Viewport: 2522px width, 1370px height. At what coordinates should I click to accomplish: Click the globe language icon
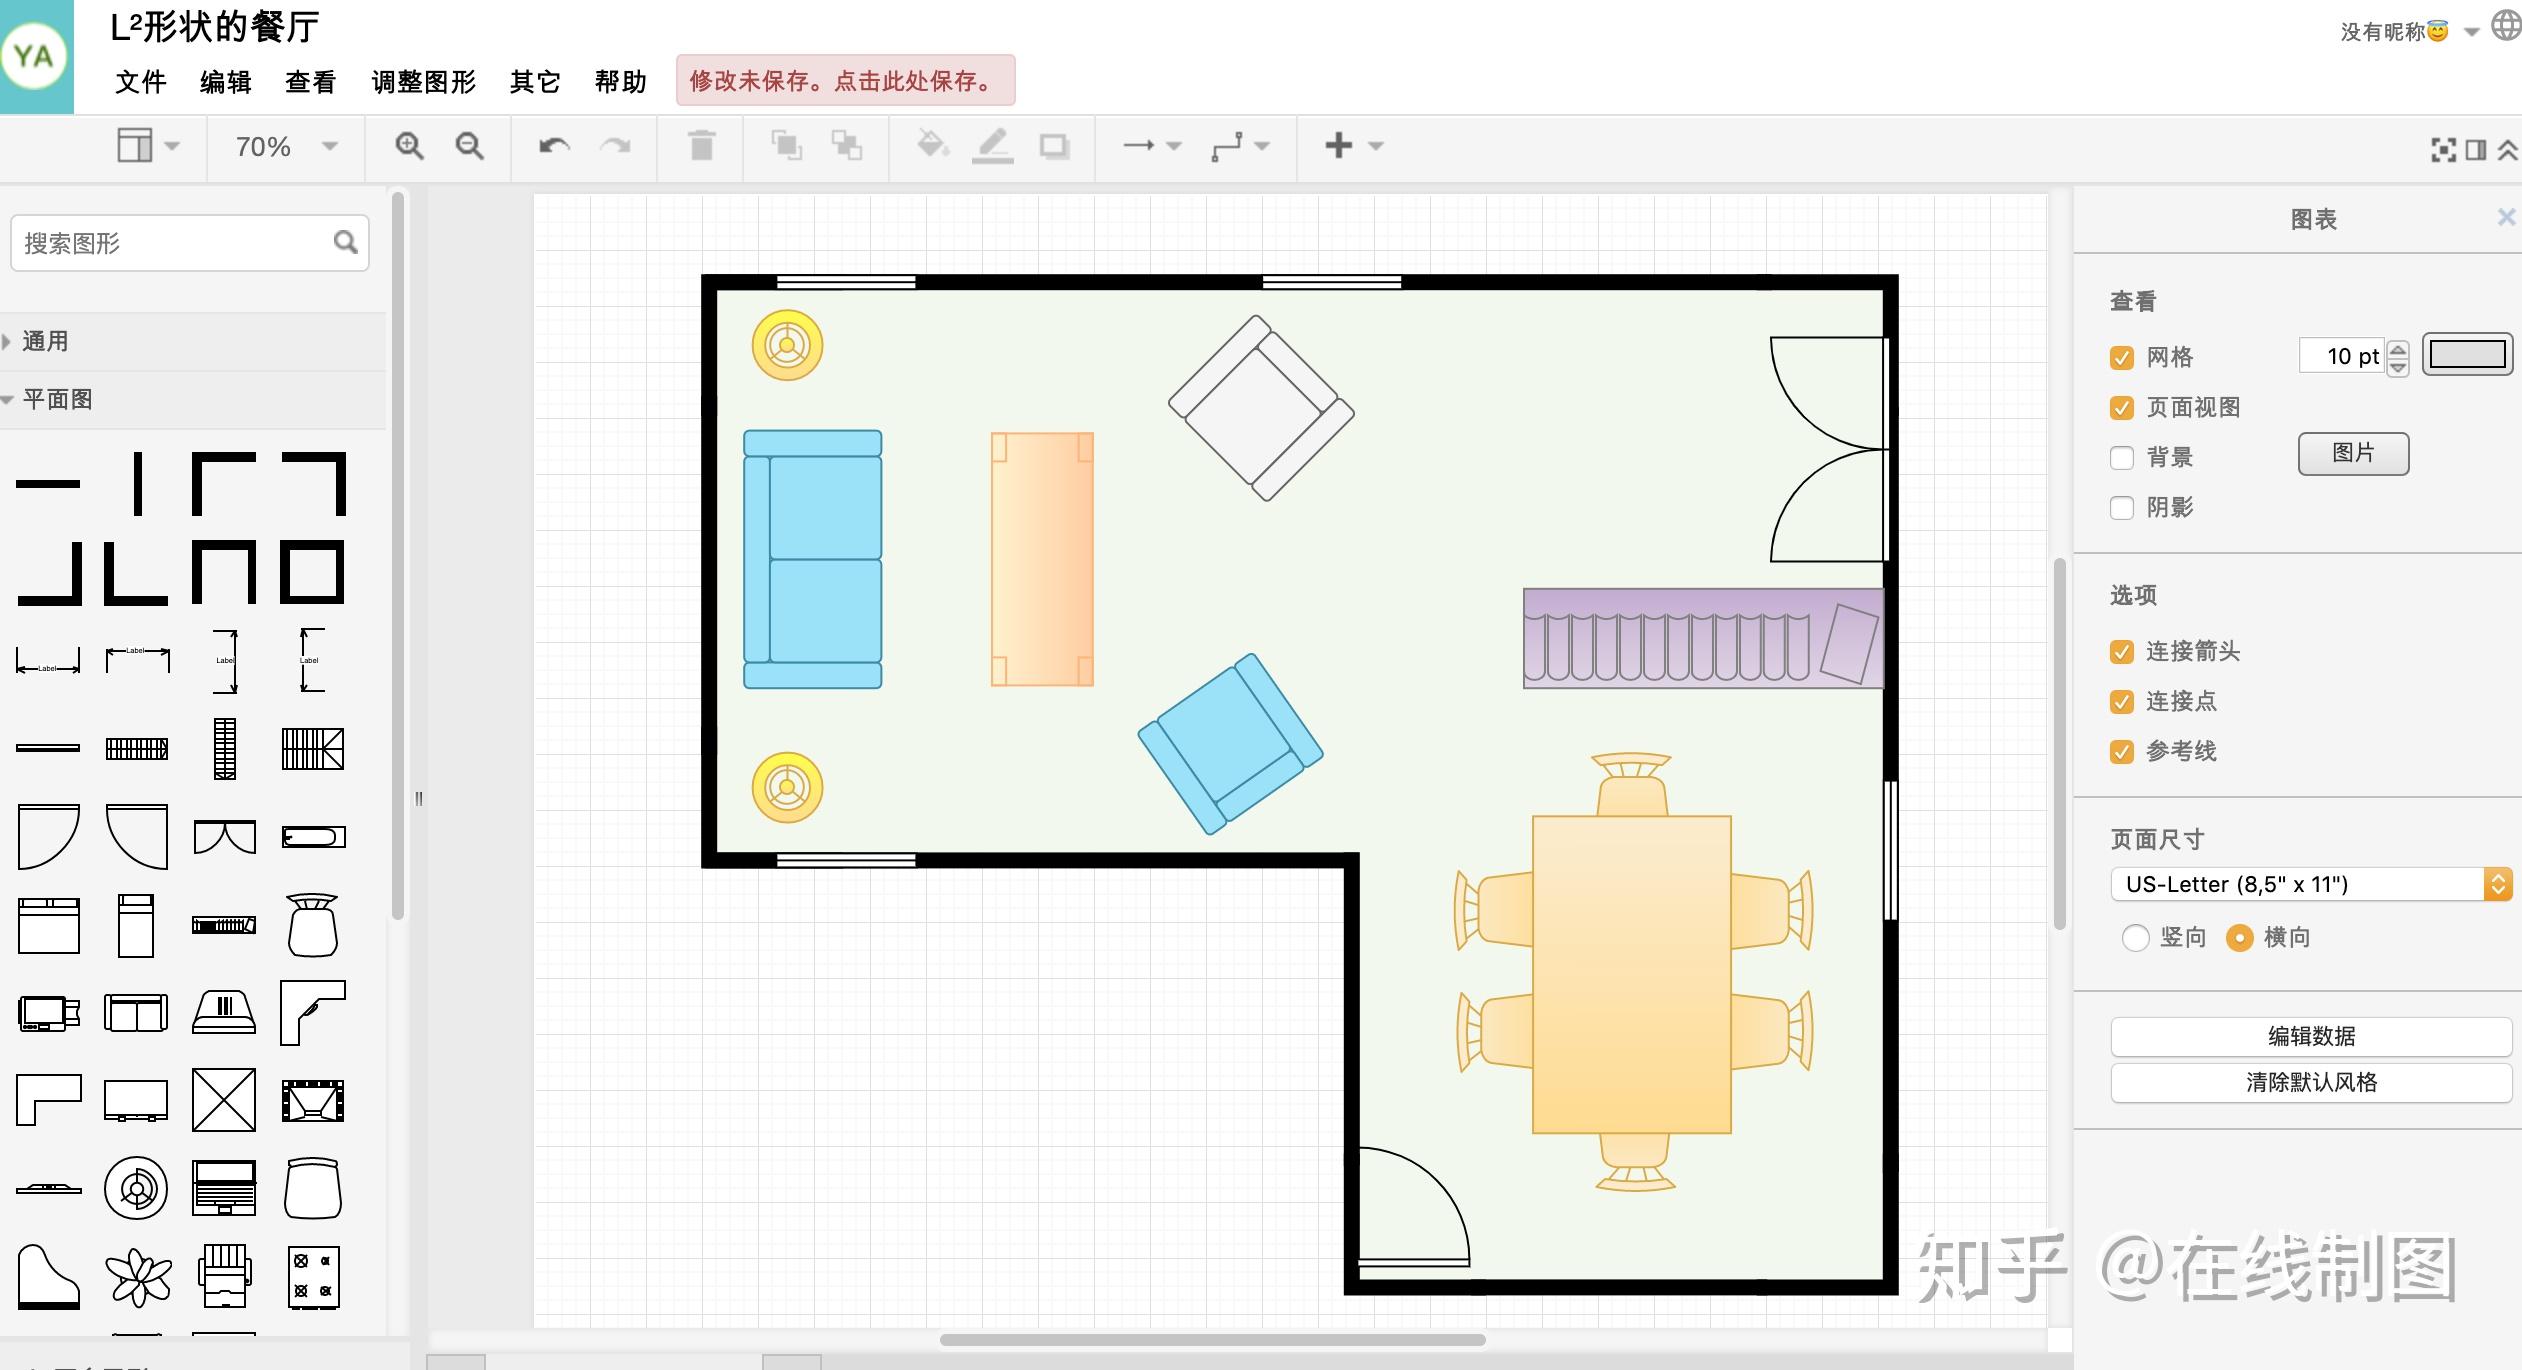point(2506,26)
